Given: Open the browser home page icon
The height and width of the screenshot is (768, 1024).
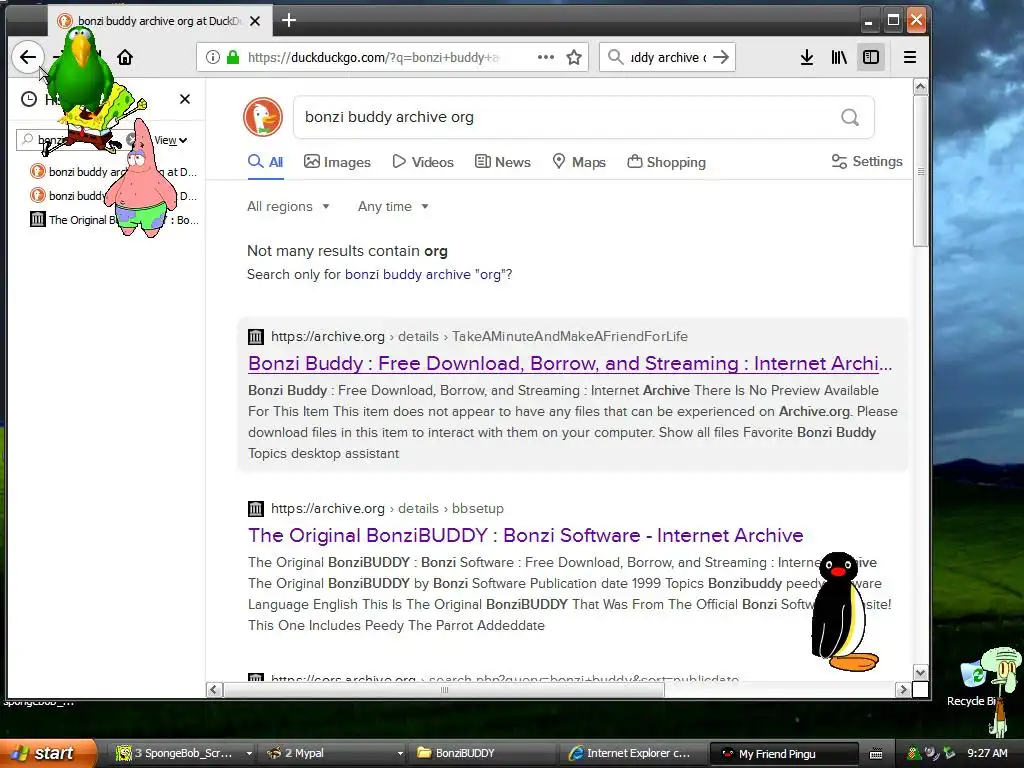Looking at the screenshot, I should tap(125, 57).
